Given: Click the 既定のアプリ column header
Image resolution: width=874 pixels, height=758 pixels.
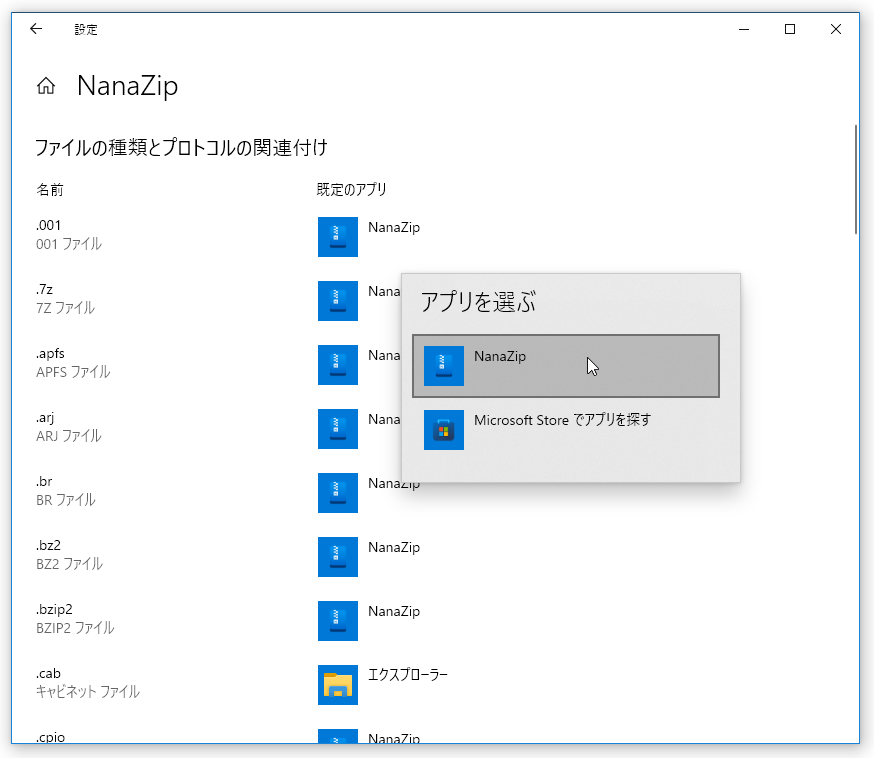Looking at the screenshot, I should [352, 190].
